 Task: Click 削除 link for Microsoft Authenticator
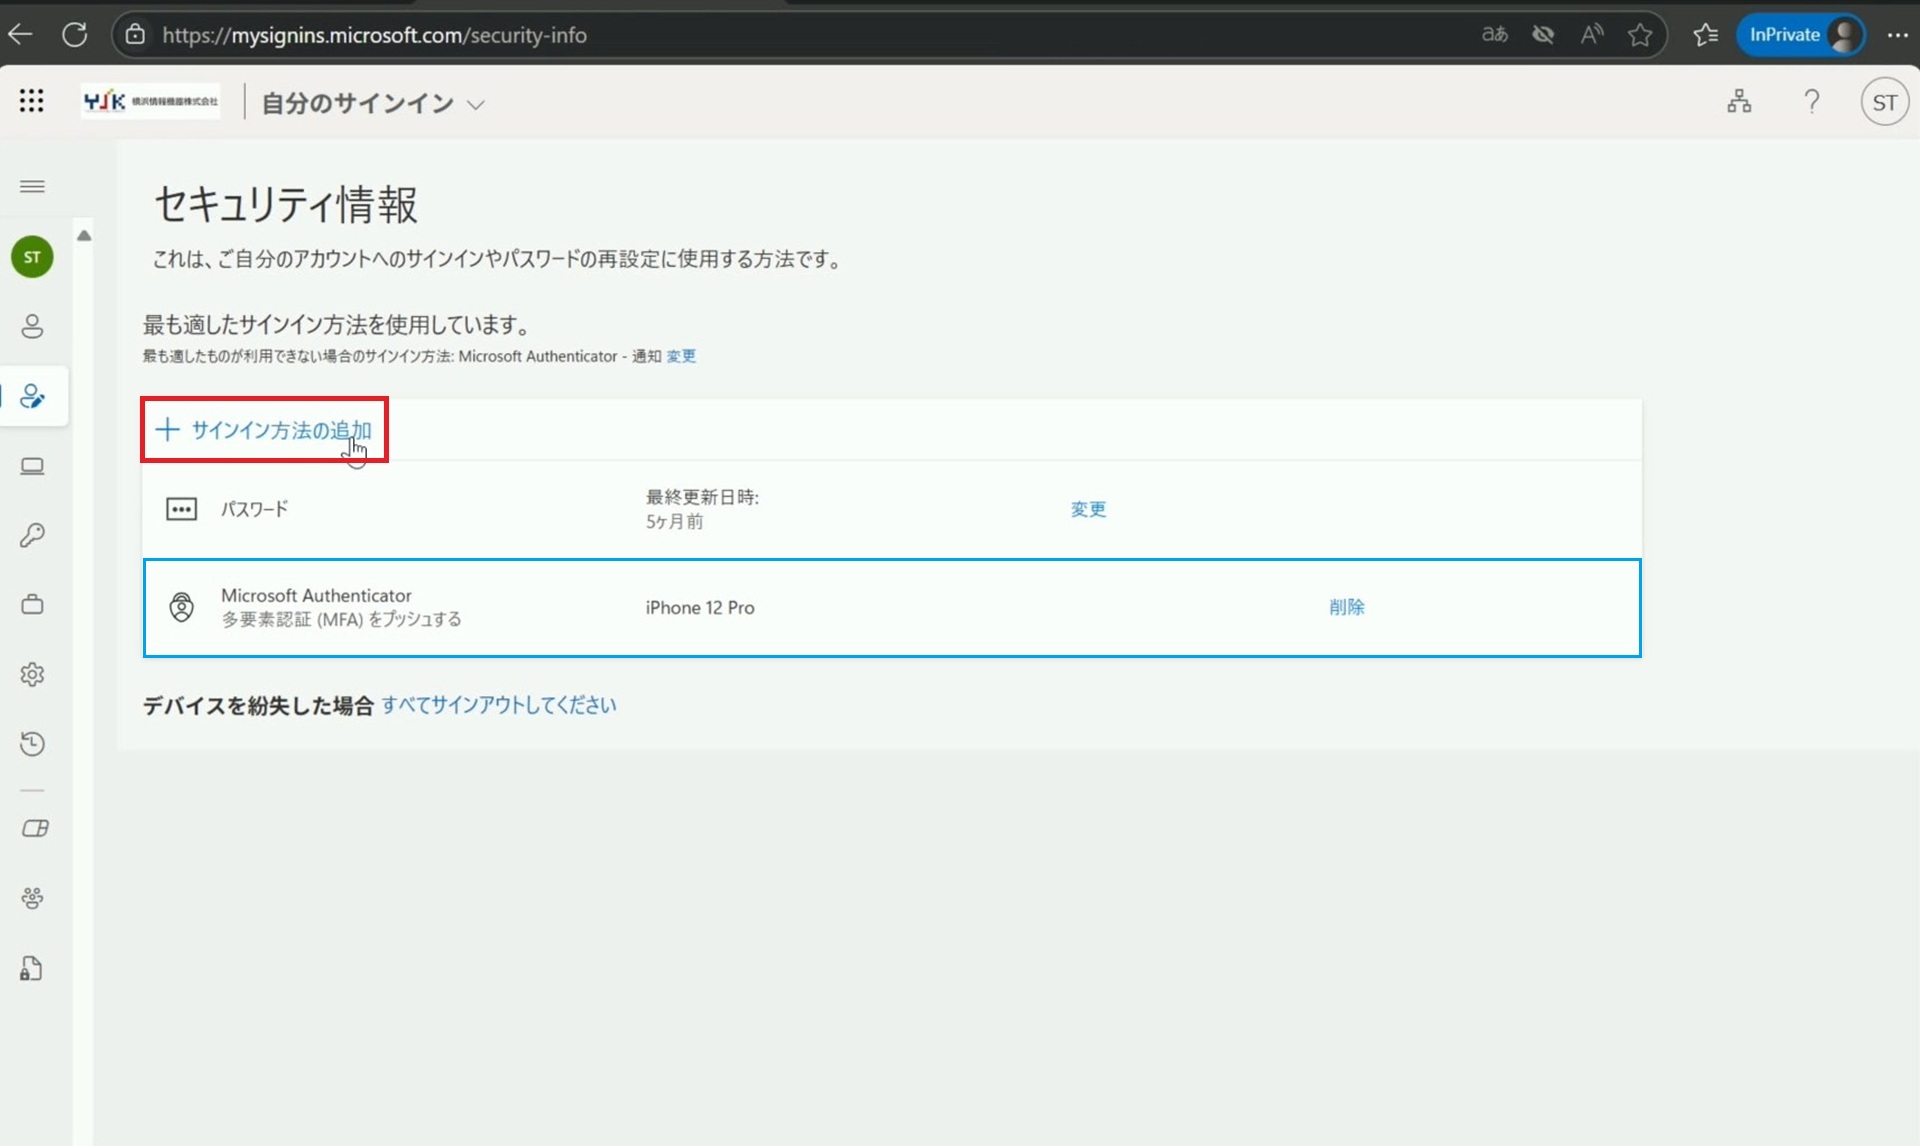click(x=1346, y=607)
